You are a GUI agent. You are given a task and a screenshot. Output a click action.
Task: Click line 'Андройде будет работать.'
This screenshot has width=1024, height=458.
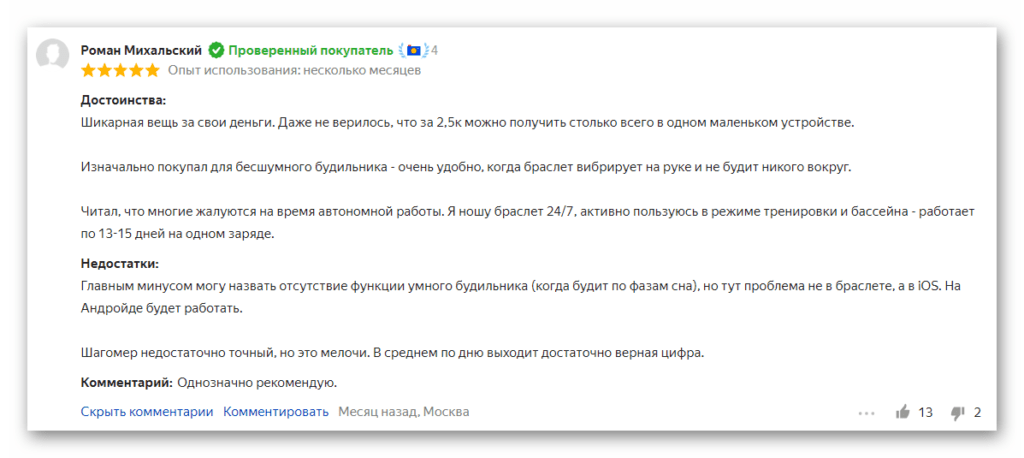click(x=161, y=308)
